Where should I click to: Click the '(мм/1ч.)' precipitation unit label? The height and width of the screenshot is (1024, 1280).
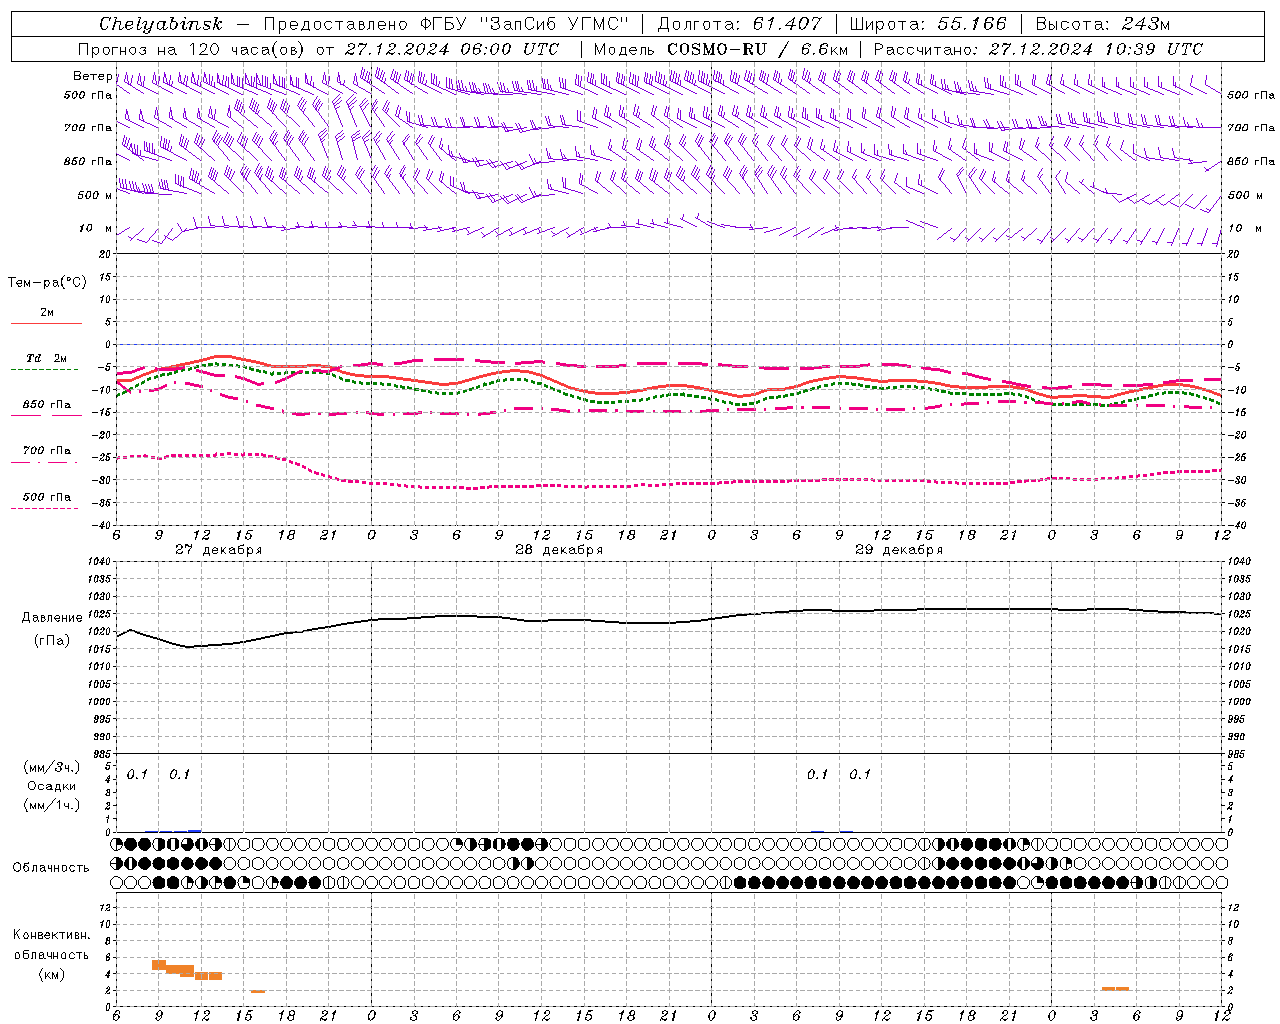[x=52, y=805]
